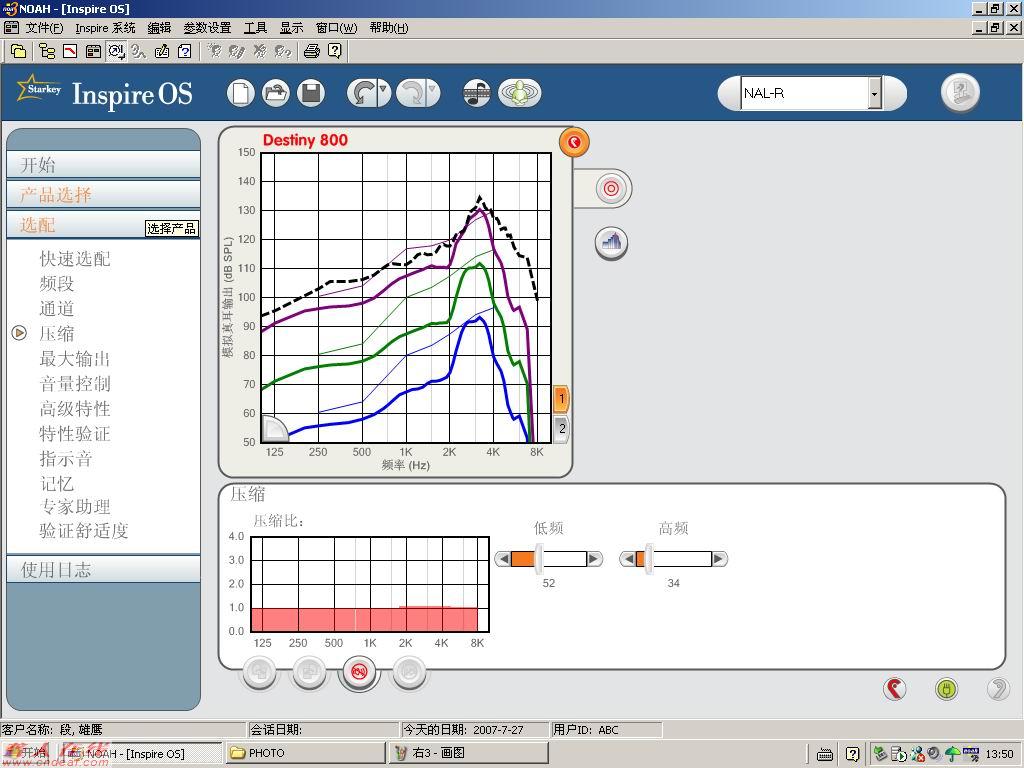The image size is (1024, 768).
Task: Decrease 高频 with the left arrow
Action: tap(628, 559)
